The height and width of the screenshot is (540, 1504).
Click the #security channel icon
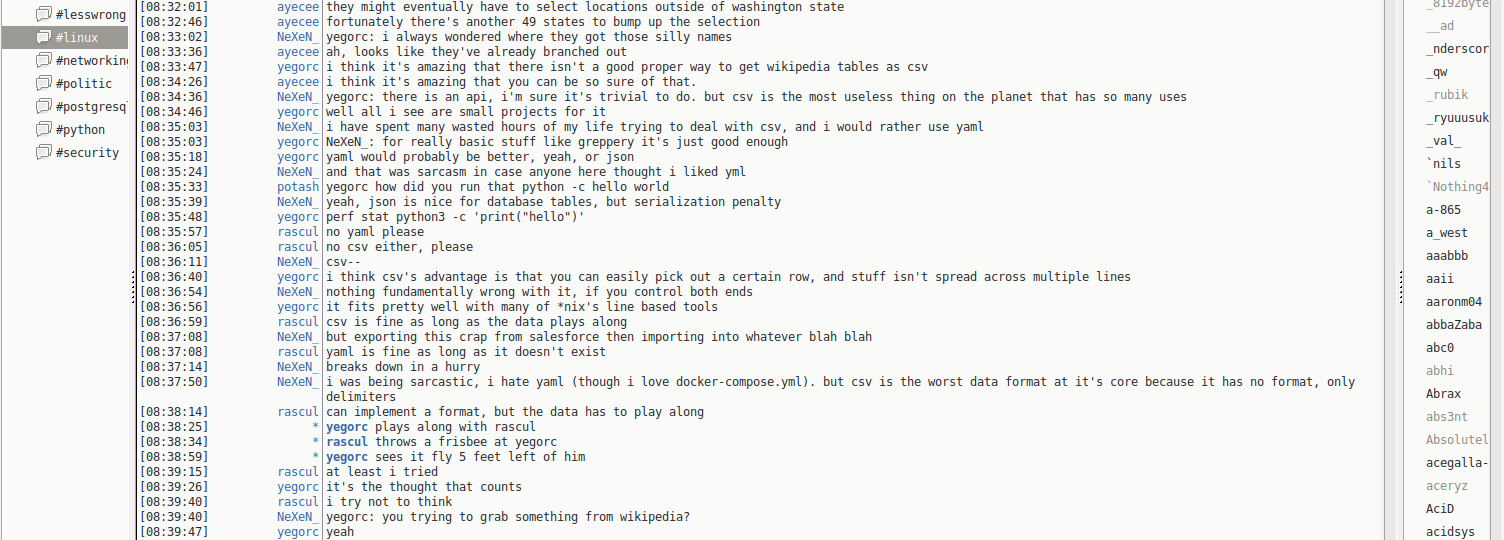43,152
